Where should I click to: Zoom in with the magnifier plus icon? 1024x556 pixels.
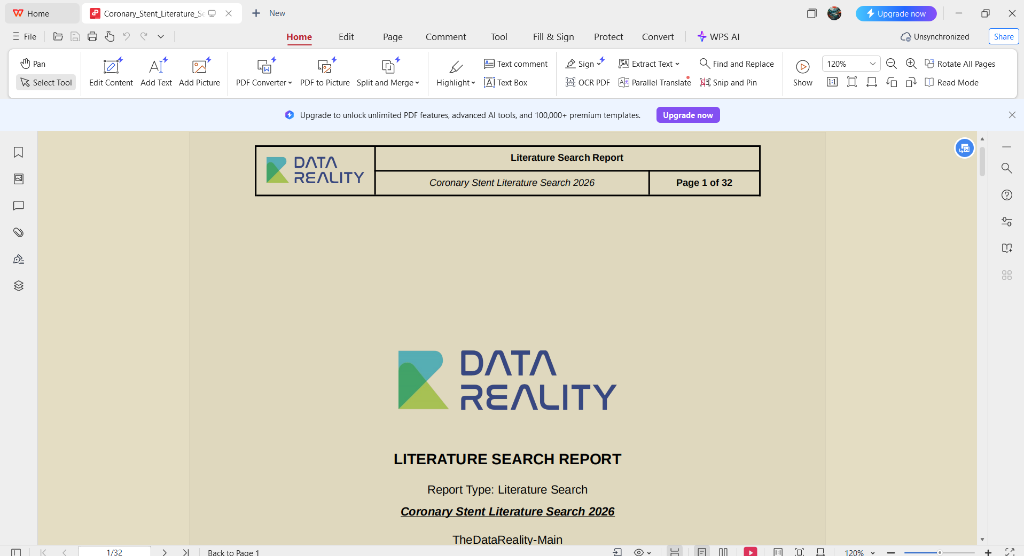[x=911, y=63]
